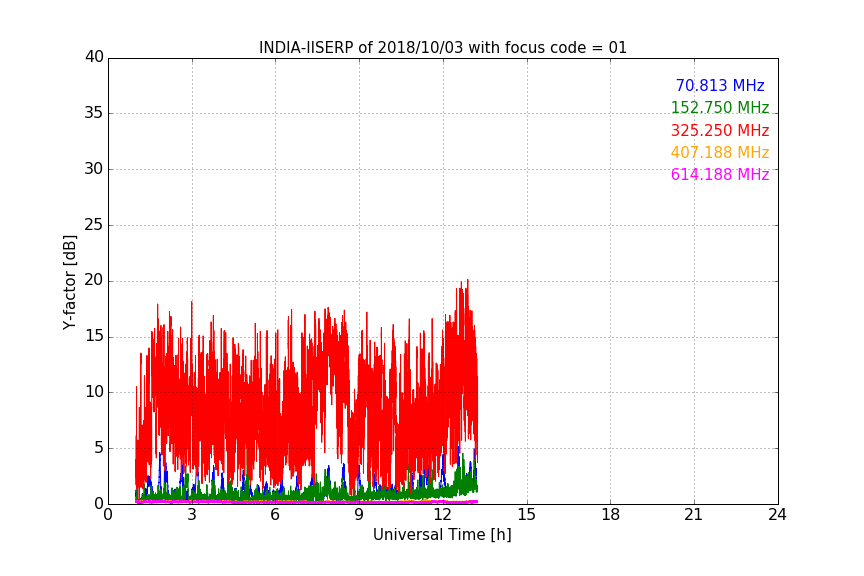The width and height of the screenshot is (864, 576).
Task: Click the y-axis tick value 20
Action: [x=94, y=280]
